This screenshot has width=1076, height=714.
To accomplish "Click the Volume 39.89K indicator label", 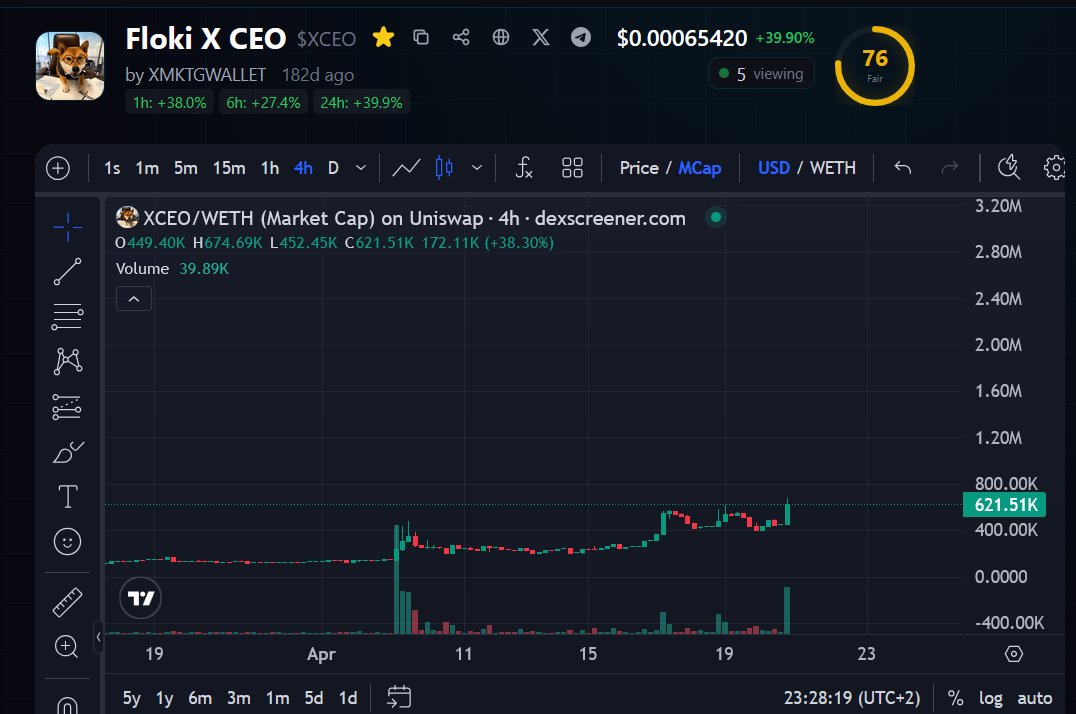I will (172, 268).
